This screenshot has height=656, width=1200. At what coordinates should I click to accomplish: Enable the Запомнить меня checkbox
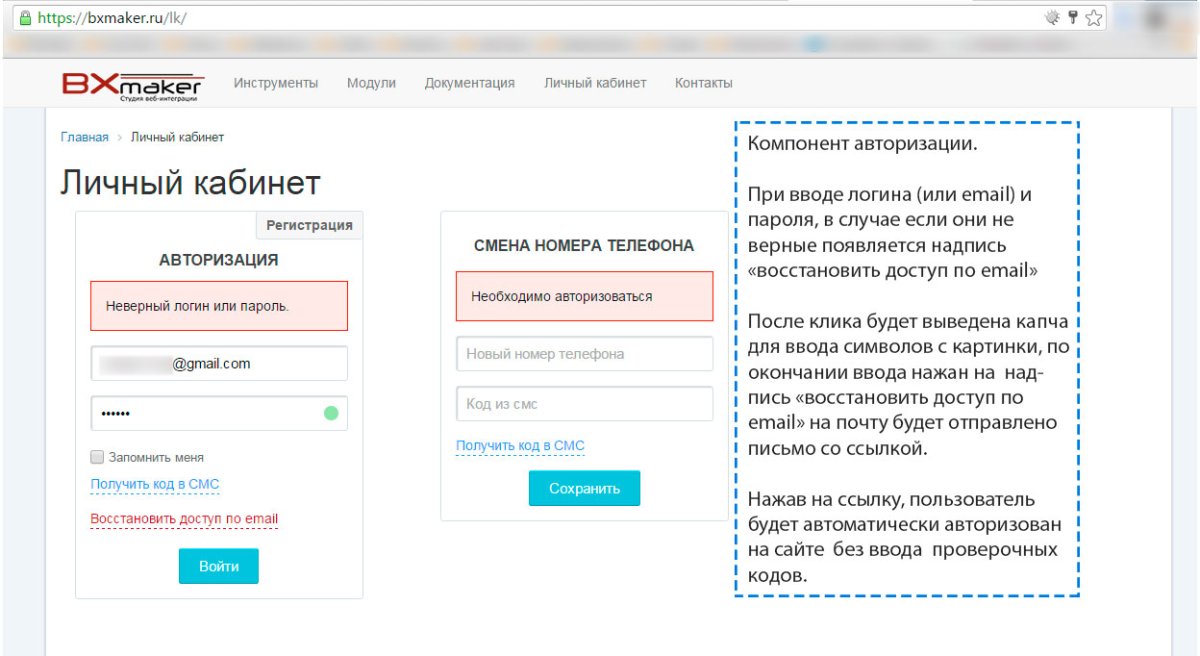pyautogui.click(x=96, y=456)
